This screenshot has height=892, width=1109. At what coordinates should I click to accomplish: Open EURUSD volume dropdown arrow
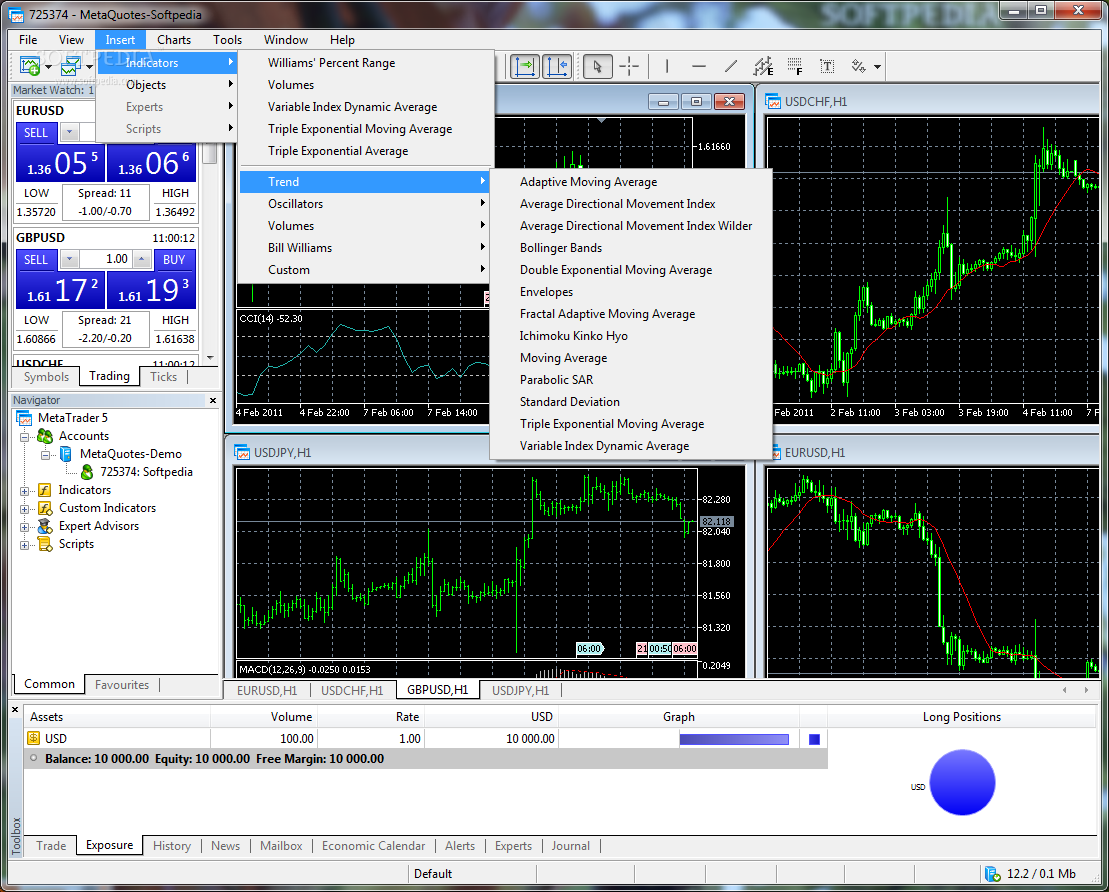[69, 132]
